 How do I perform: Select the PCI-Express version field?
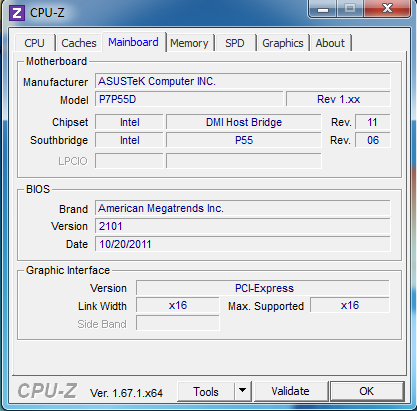[x=263, y=288]
